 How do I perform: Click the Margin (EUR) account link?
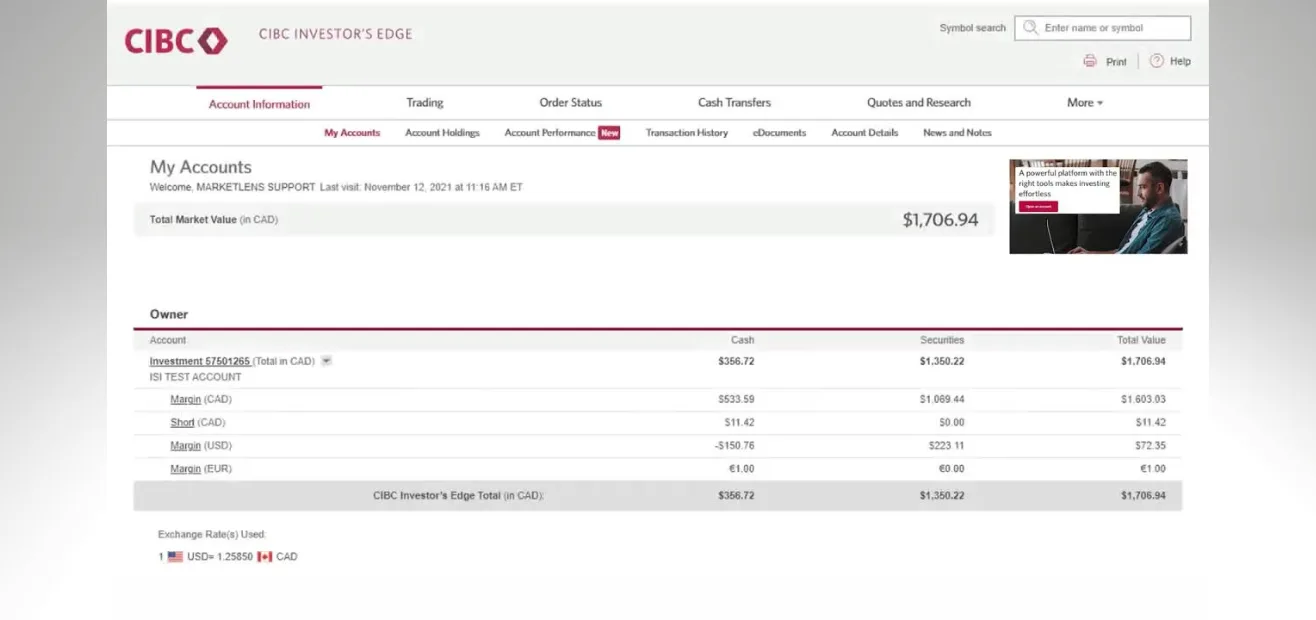pos(185,469)
